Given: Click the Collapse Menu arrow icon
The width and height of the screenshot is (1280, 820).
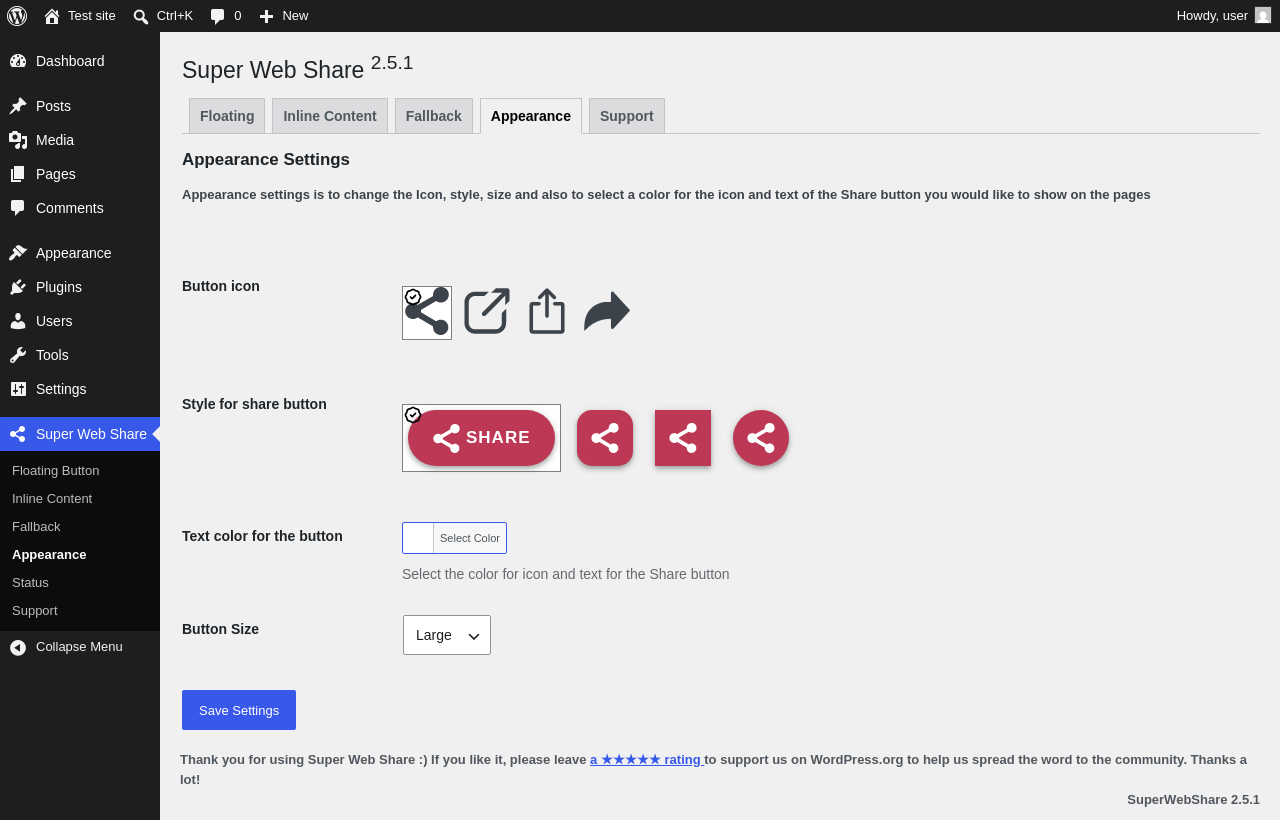Looking at the screenshot, I should click(18, 648).
